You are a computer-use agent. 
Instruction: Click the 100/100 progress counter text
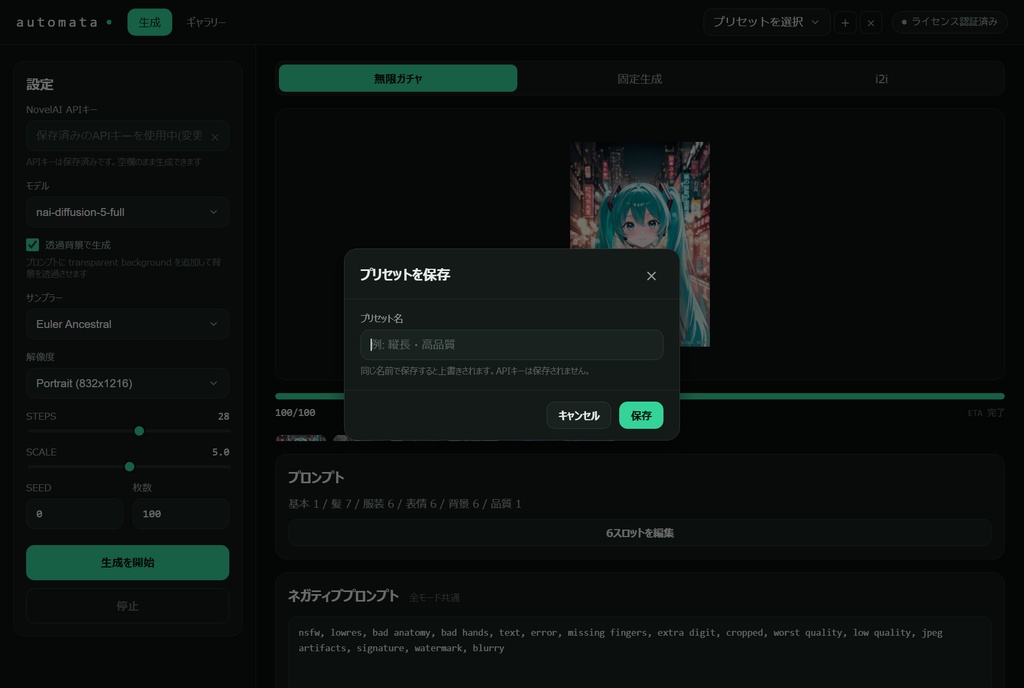pos(295,413)
